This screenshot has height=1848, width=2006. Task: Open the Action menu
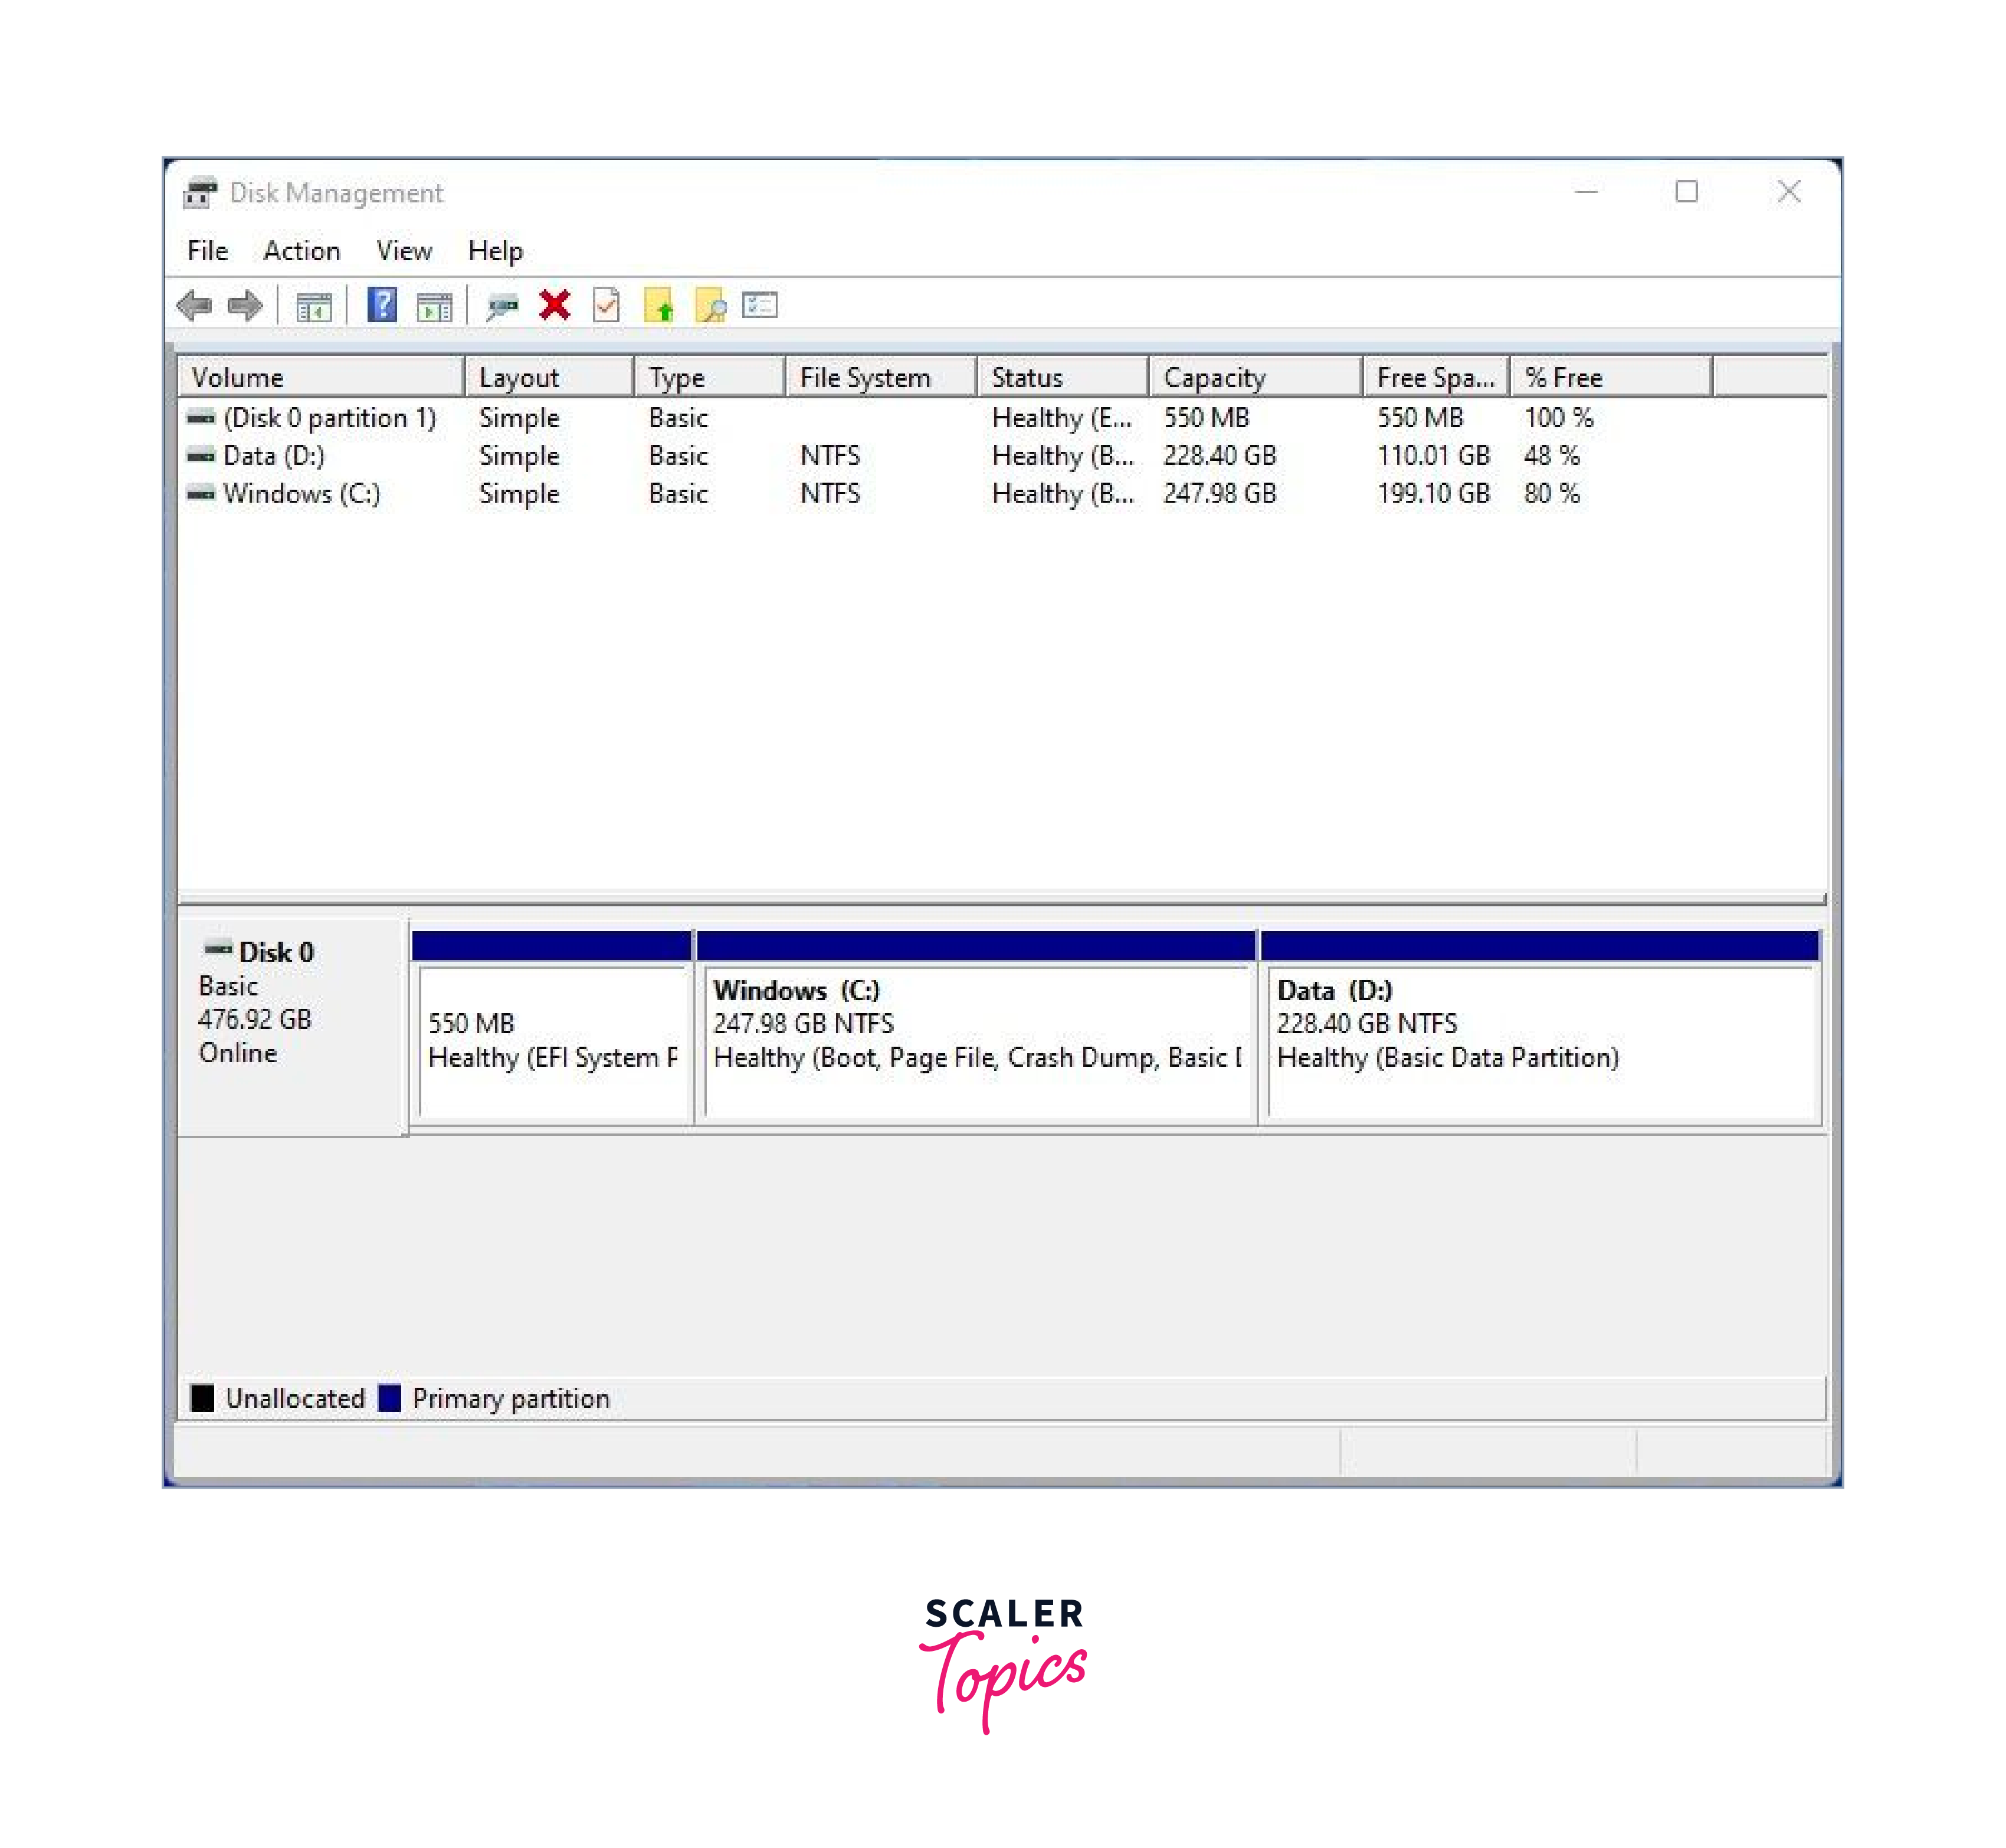coord(301,251)
